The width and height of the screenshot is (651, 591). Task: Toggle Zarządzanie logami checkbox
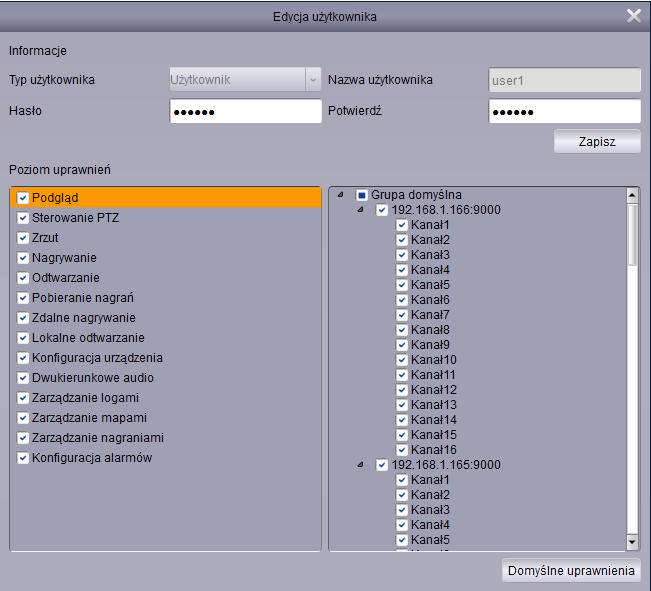[x=22, y=397]
